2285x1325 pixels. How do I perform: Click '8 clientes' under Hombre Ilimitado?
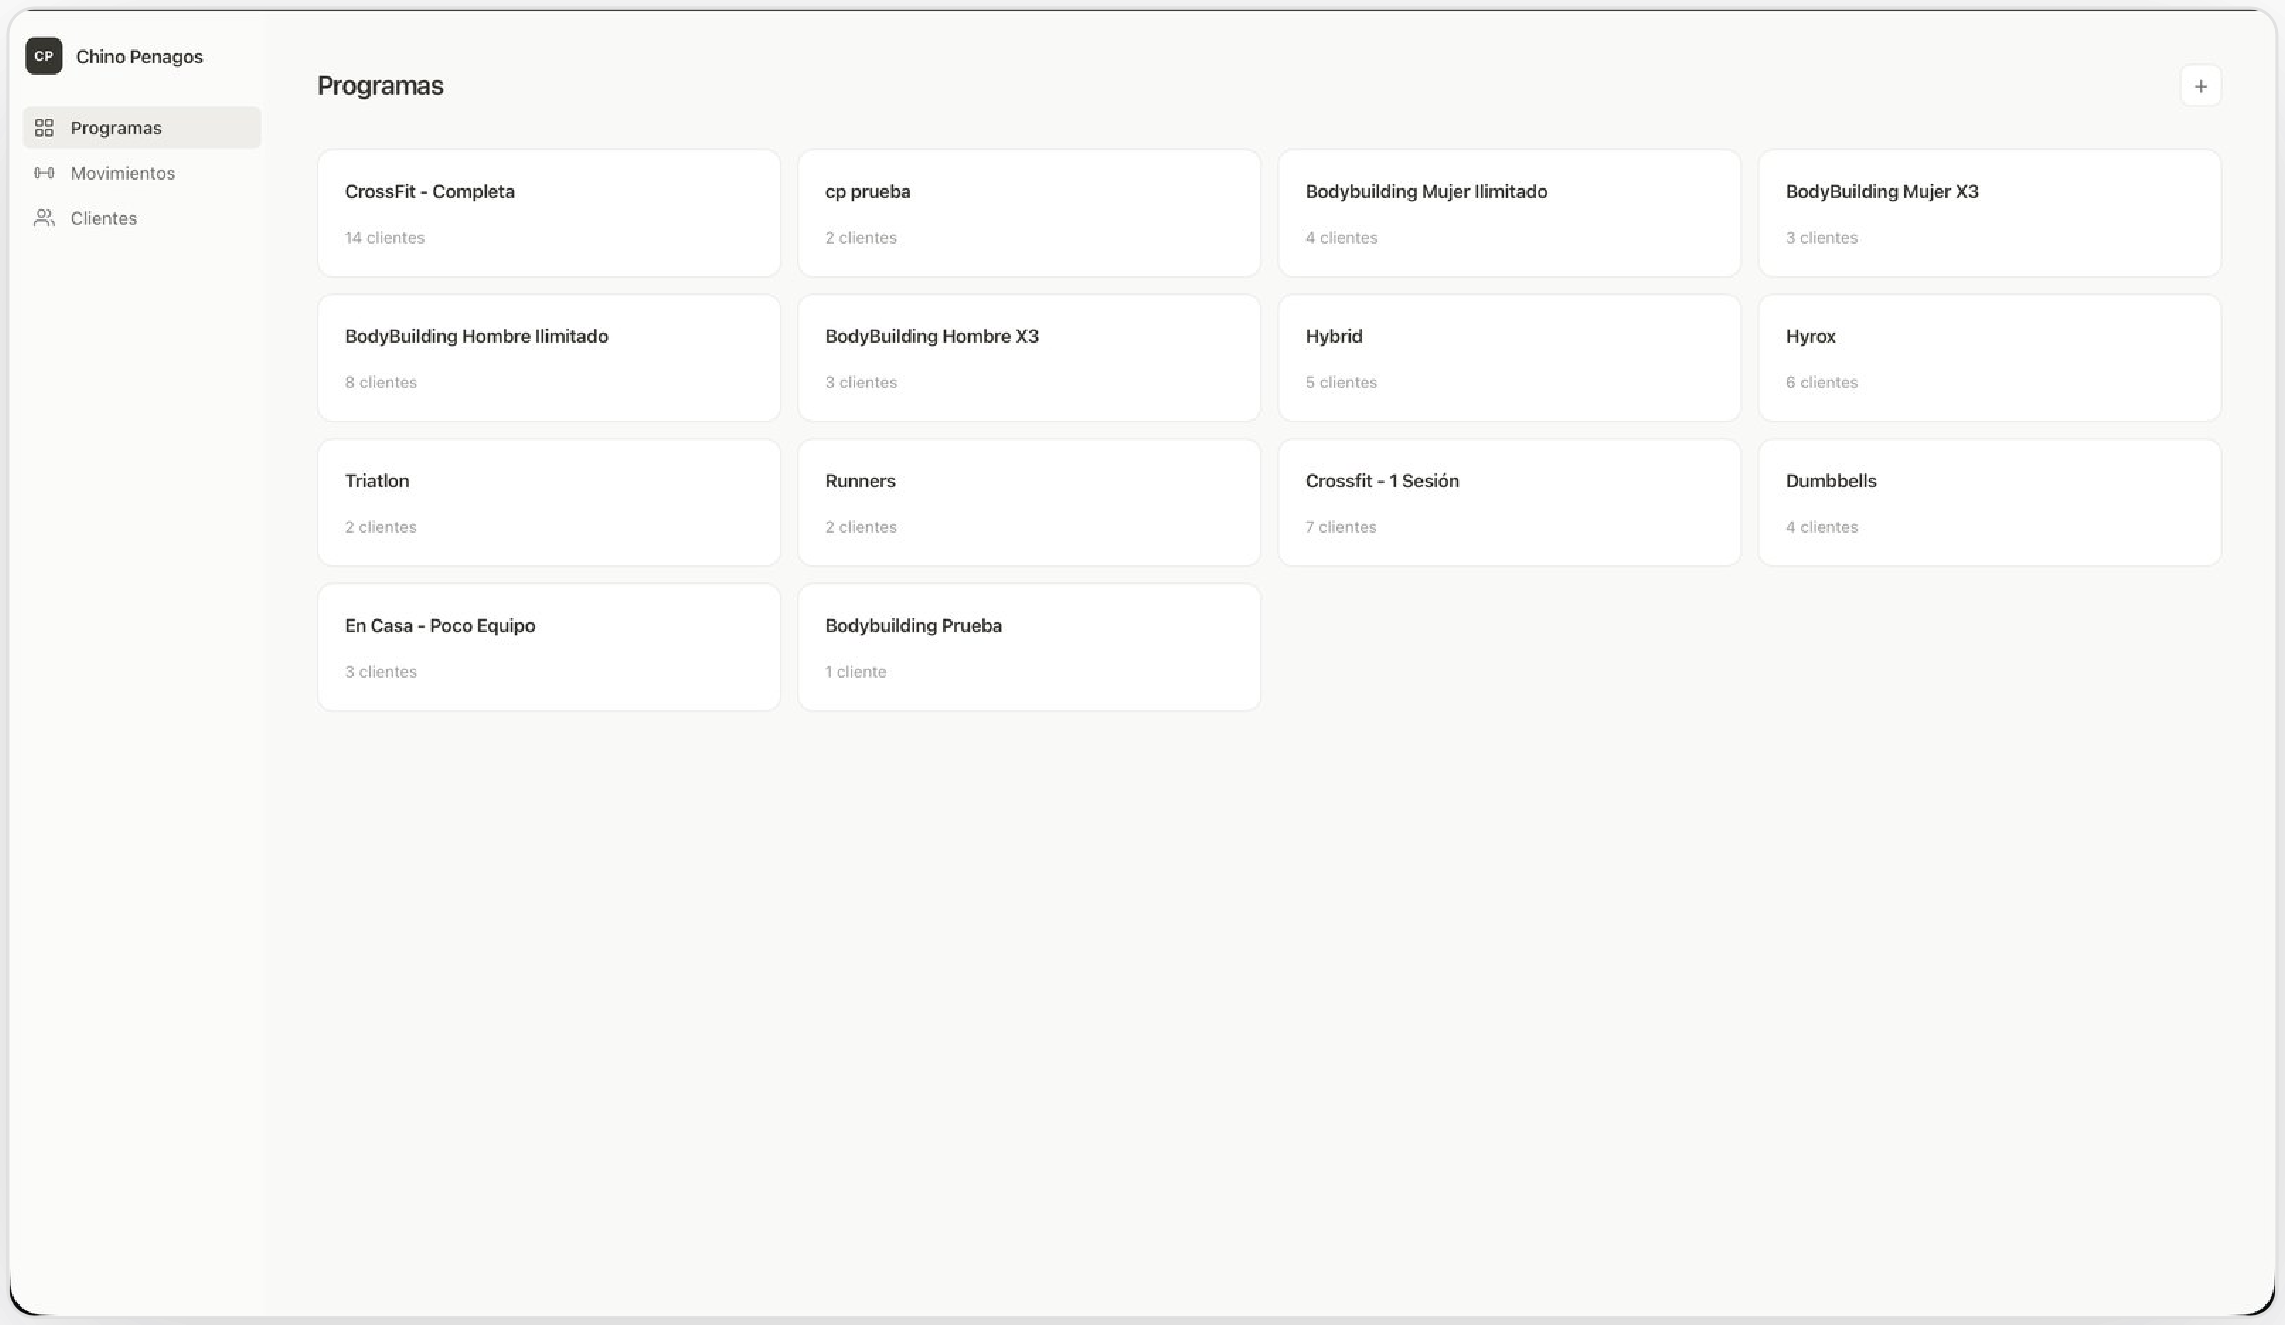click(381, 382)
